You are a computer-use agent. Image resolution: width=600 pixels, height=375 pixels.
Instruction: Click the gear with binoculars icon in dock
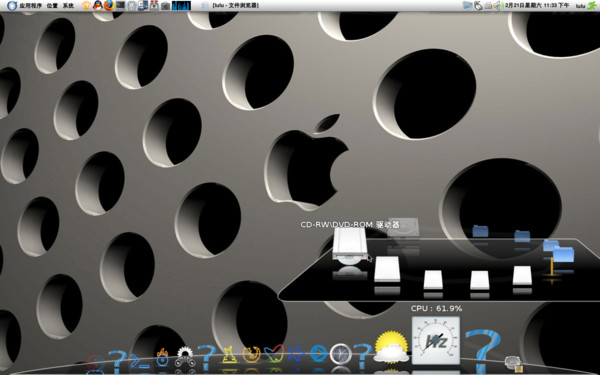click(186, 357)
